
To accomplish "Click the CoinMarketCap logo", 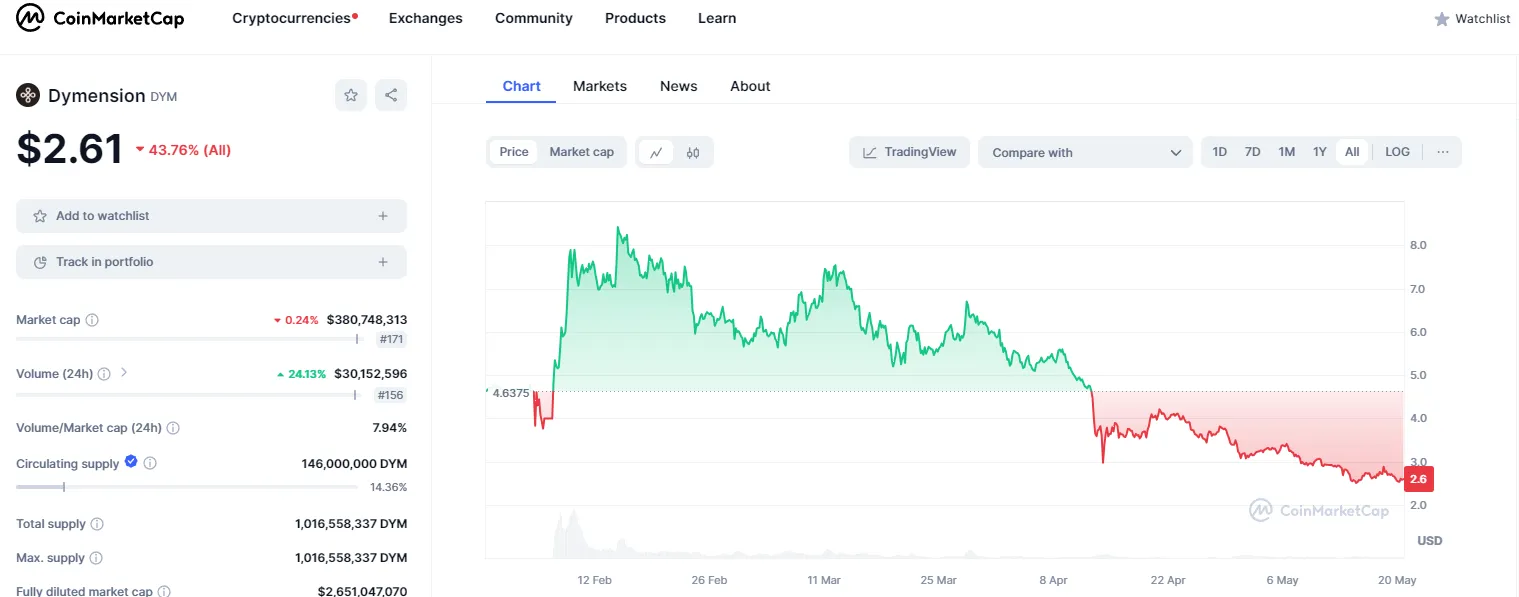I will [x=100, y=18].
